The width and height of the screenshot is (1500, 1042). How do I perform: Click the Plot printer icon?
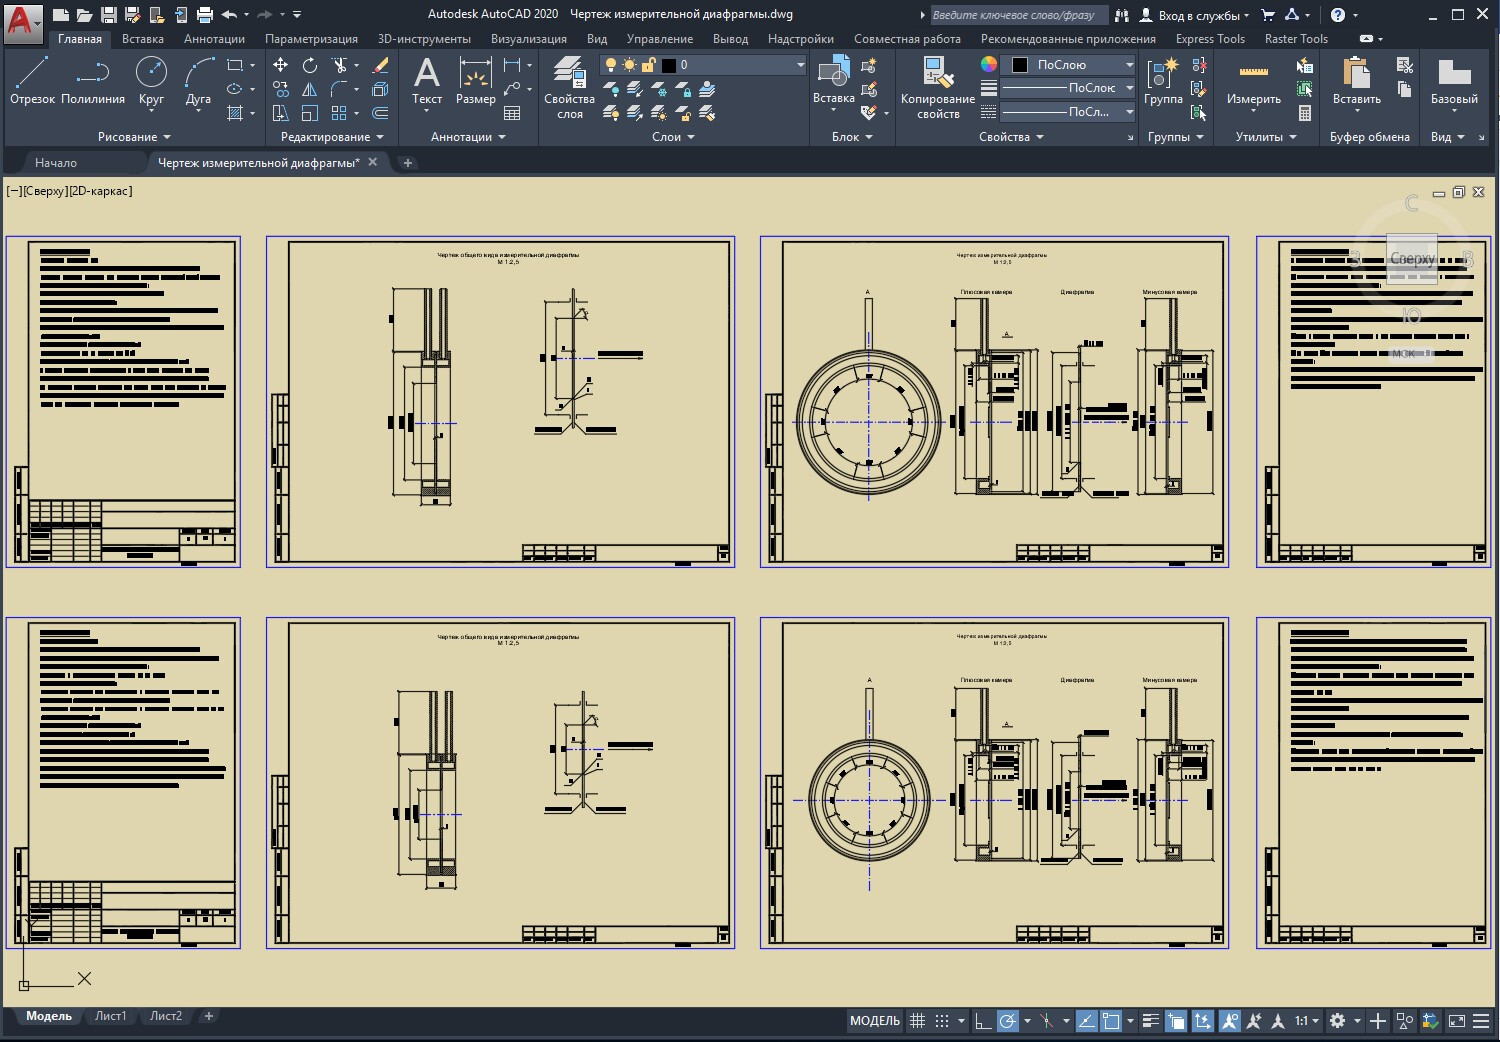205,15
